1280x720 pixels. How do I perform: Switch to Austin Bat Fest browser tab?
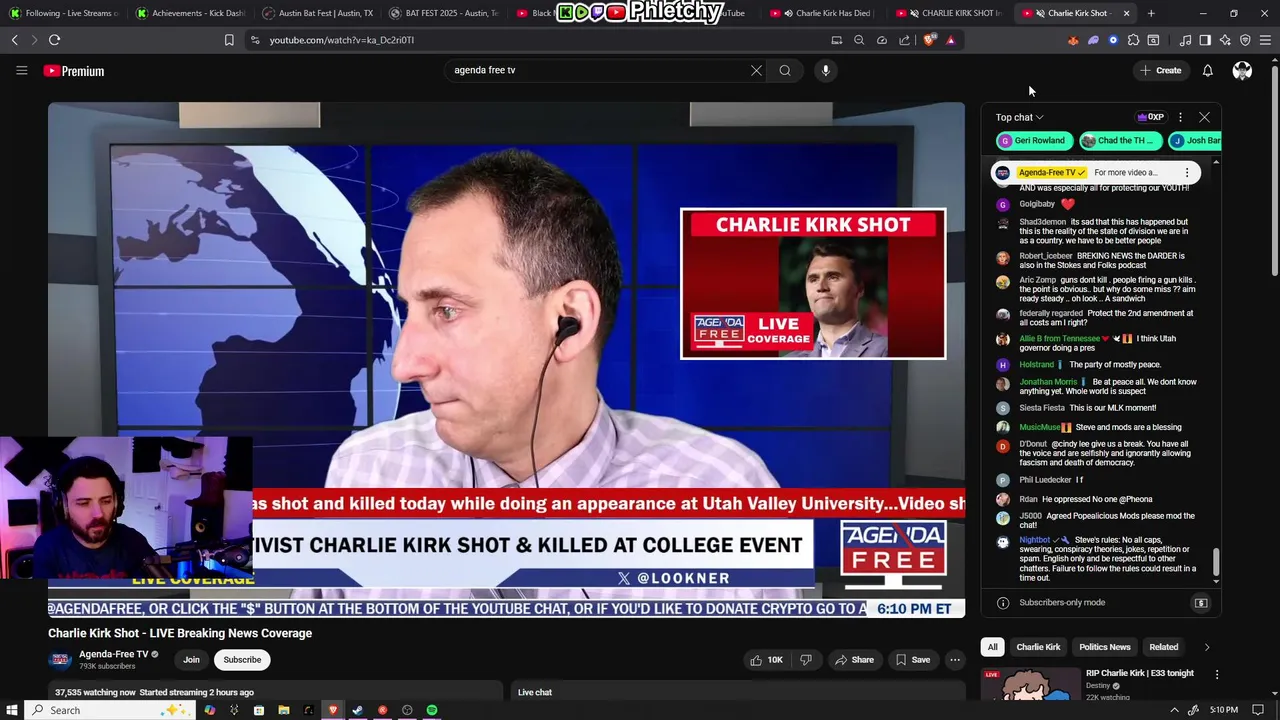tap(318, 13)
